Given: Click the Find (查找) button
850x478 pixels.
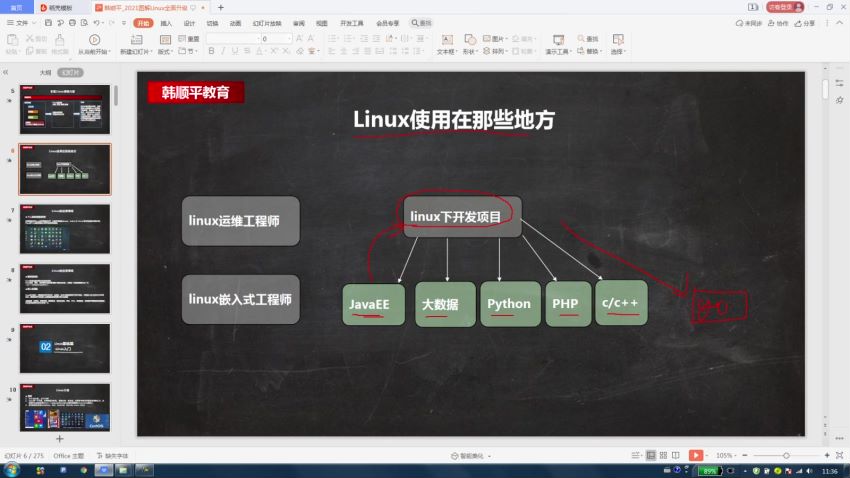Looking at the screenshot, I should [x=588, y=38].
